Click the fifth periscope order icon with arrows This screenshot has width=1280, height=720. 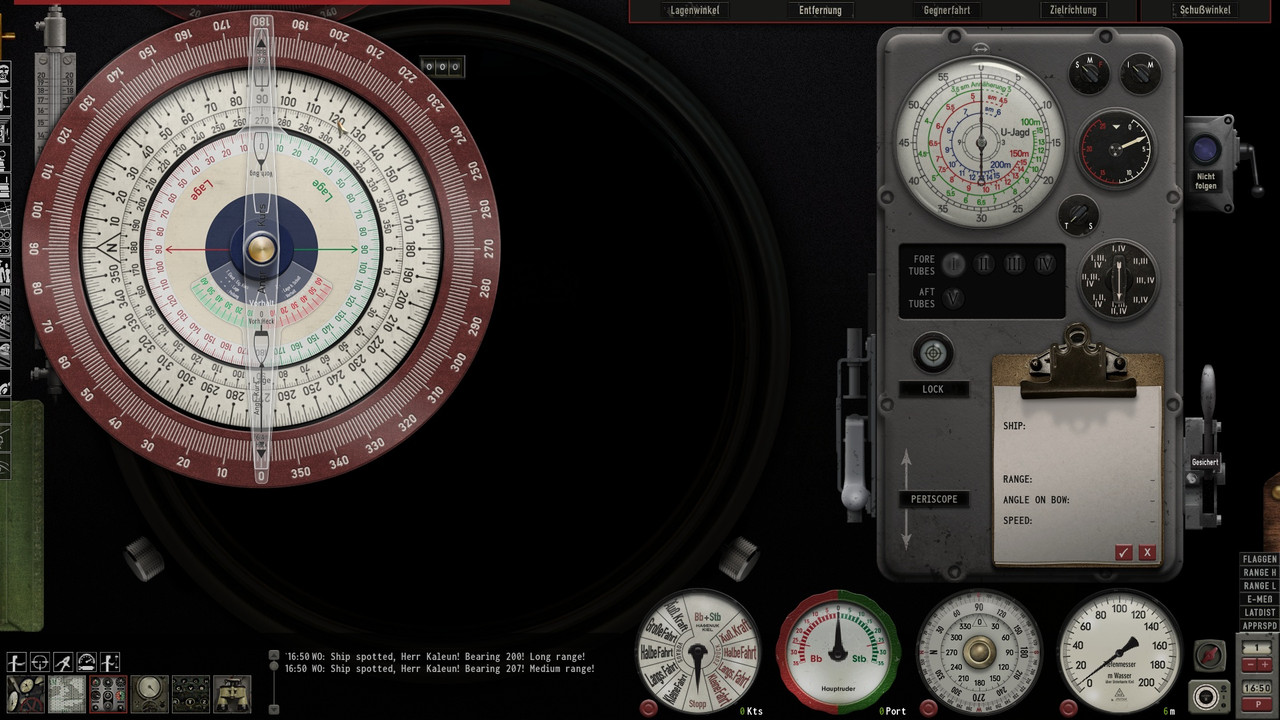pos(110,662)
